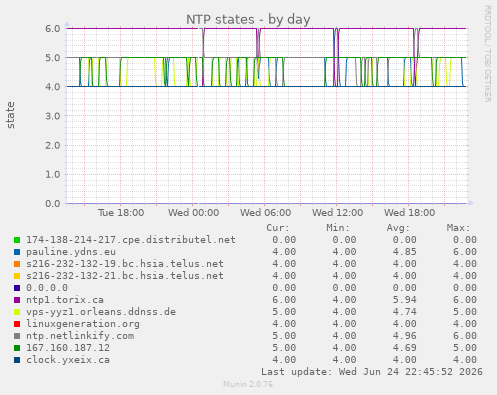Click the Last update timestamp text
497x395 pixels.
372,372
